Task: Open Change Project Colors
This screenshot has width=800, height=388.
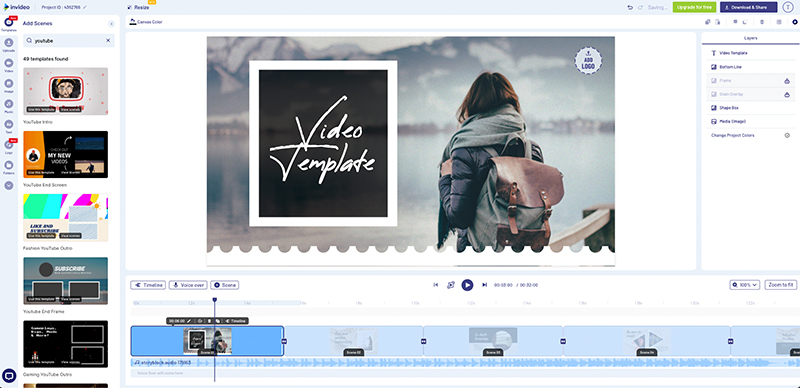Action: click(x=733, y=135)
